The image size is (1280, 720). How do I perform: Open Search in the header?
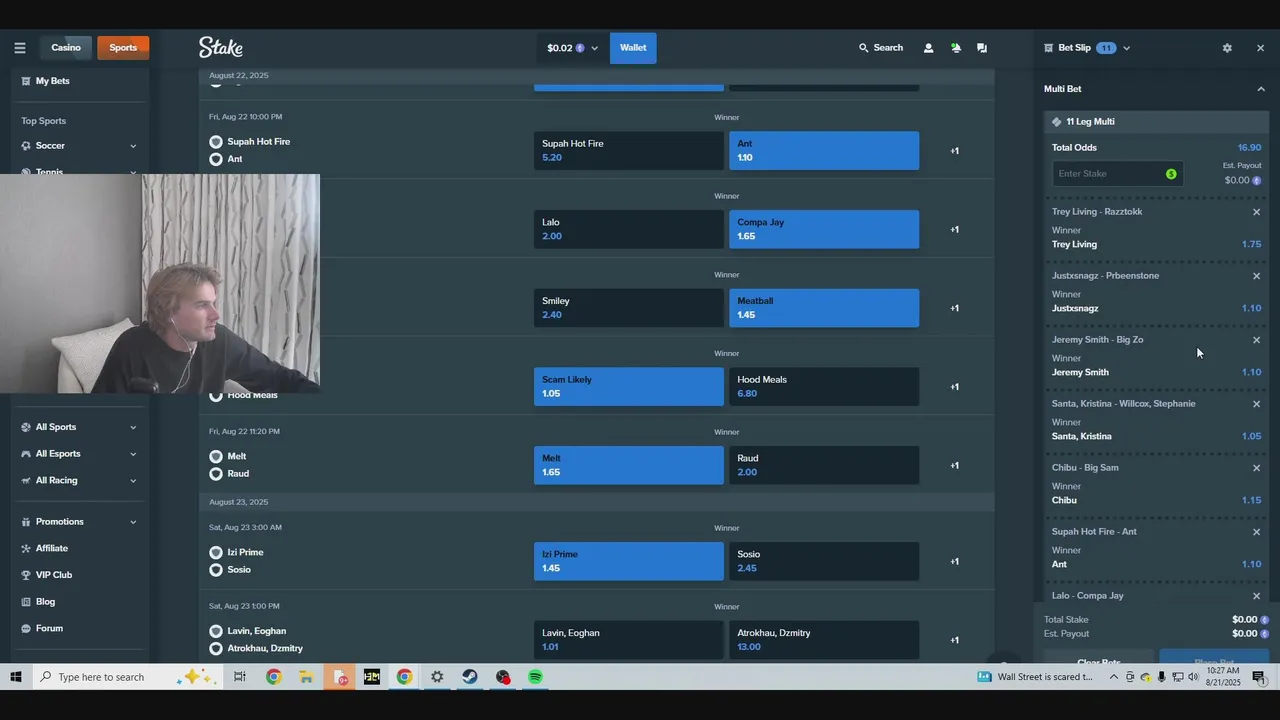[x=881, y=48]
